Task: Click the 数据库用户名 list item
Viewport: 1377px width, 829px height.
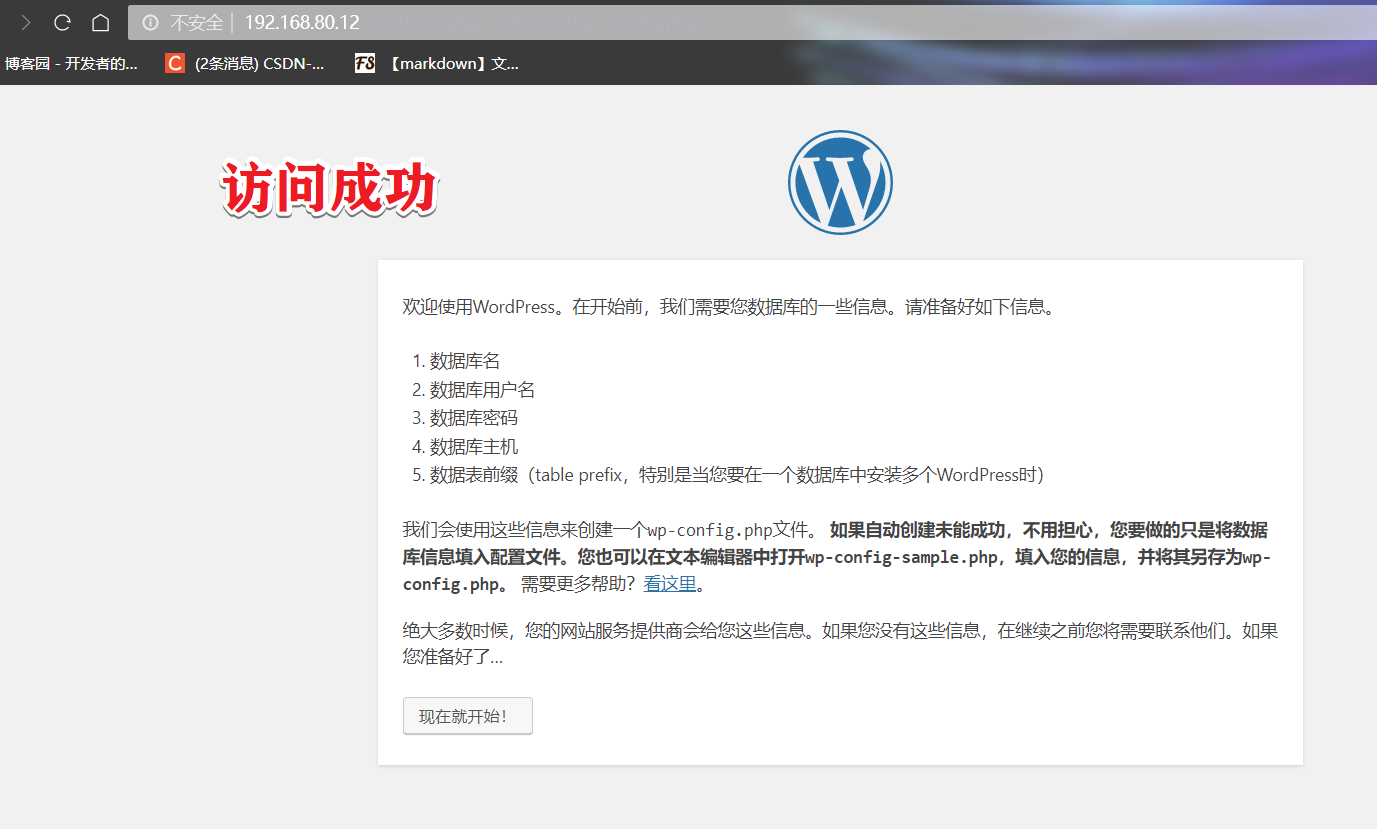Action: click(x=483, y=390)
